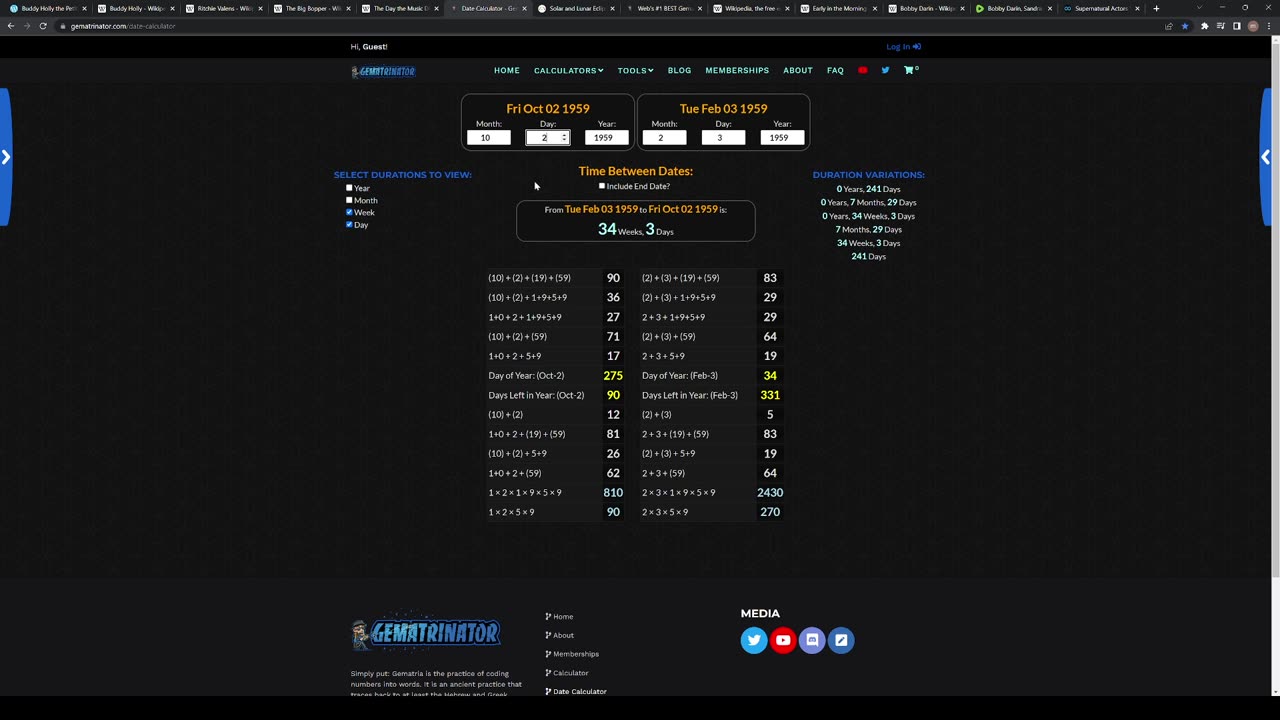
Task: Open the blue right side panel arrow
Action: pos(1266,157)
